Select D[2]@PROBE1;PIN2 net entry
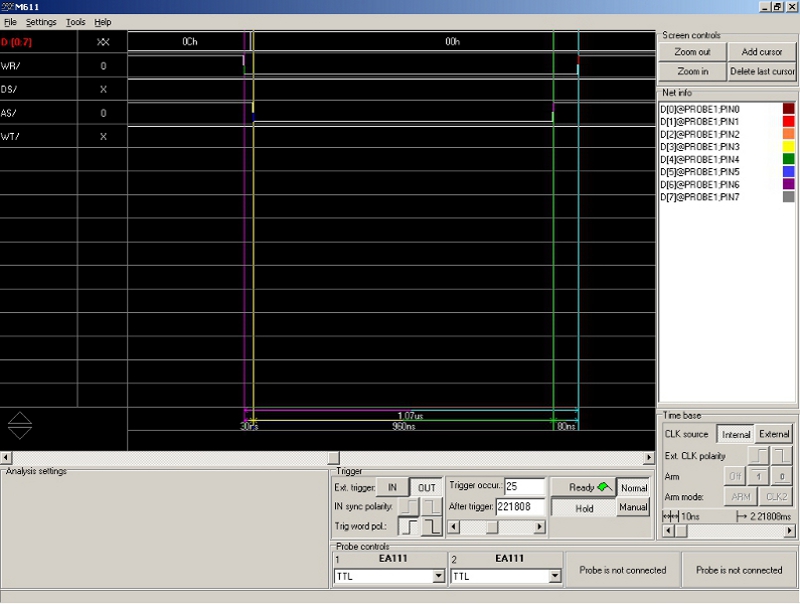 [699, 134]
